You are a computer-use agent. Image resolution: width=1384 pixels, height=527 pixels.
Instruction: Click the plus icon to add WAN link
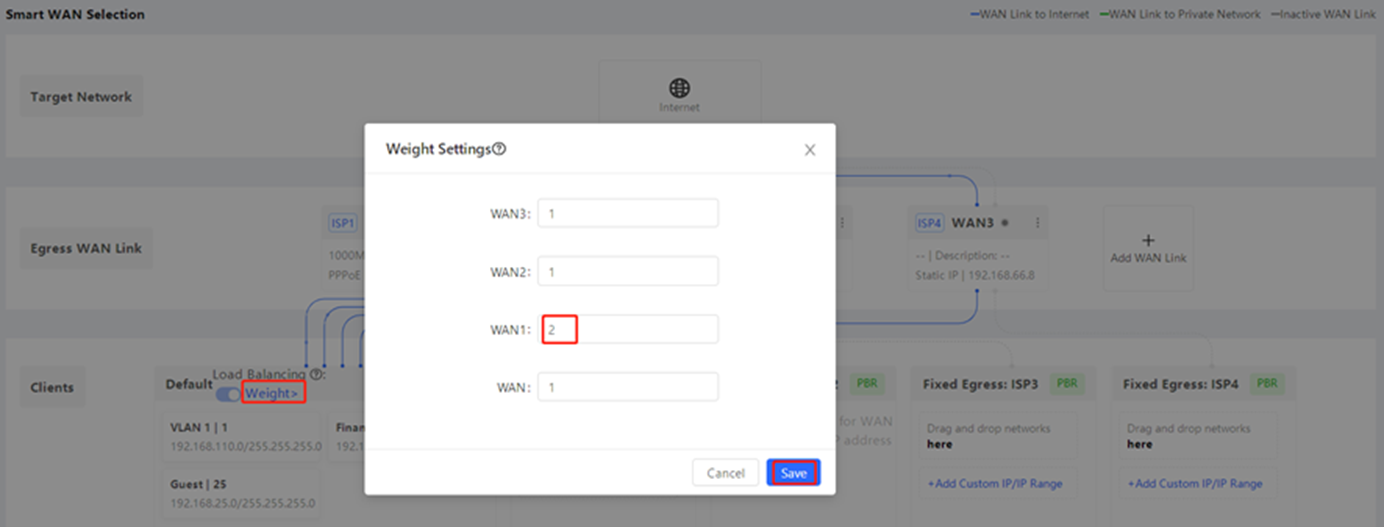coord(1148,240)
